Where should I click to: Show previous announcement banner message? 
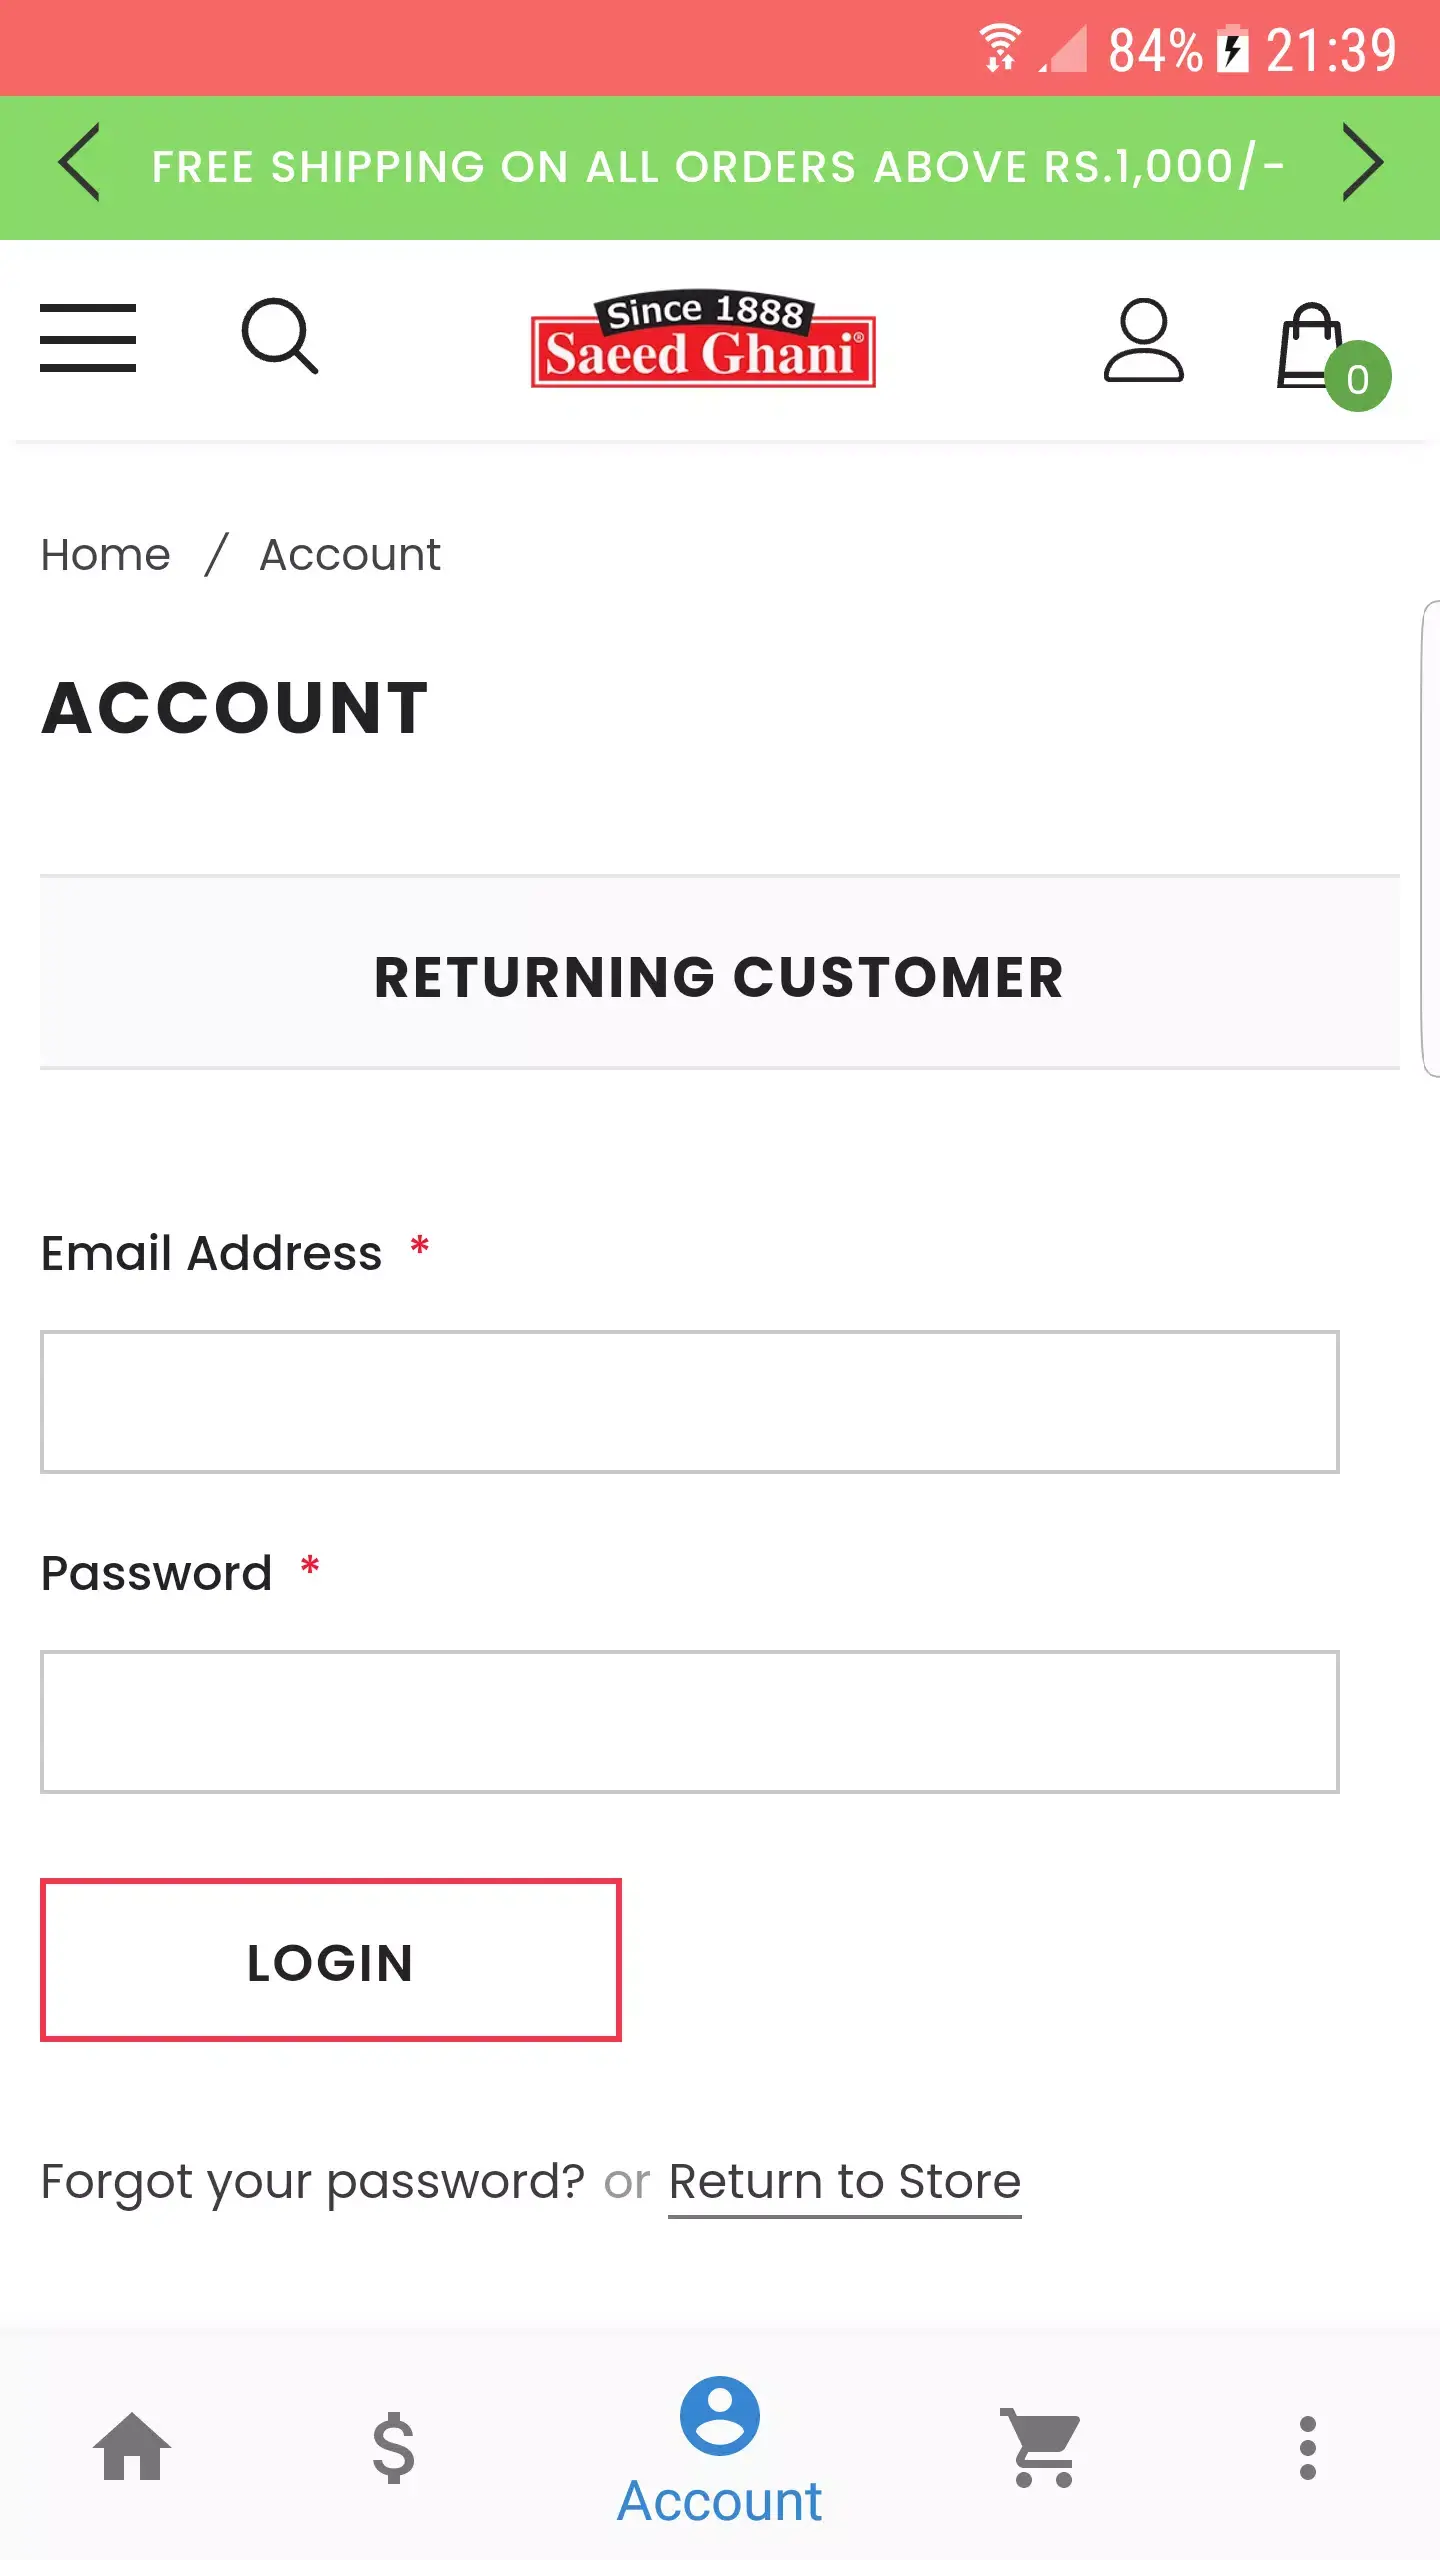click(80, 163)
